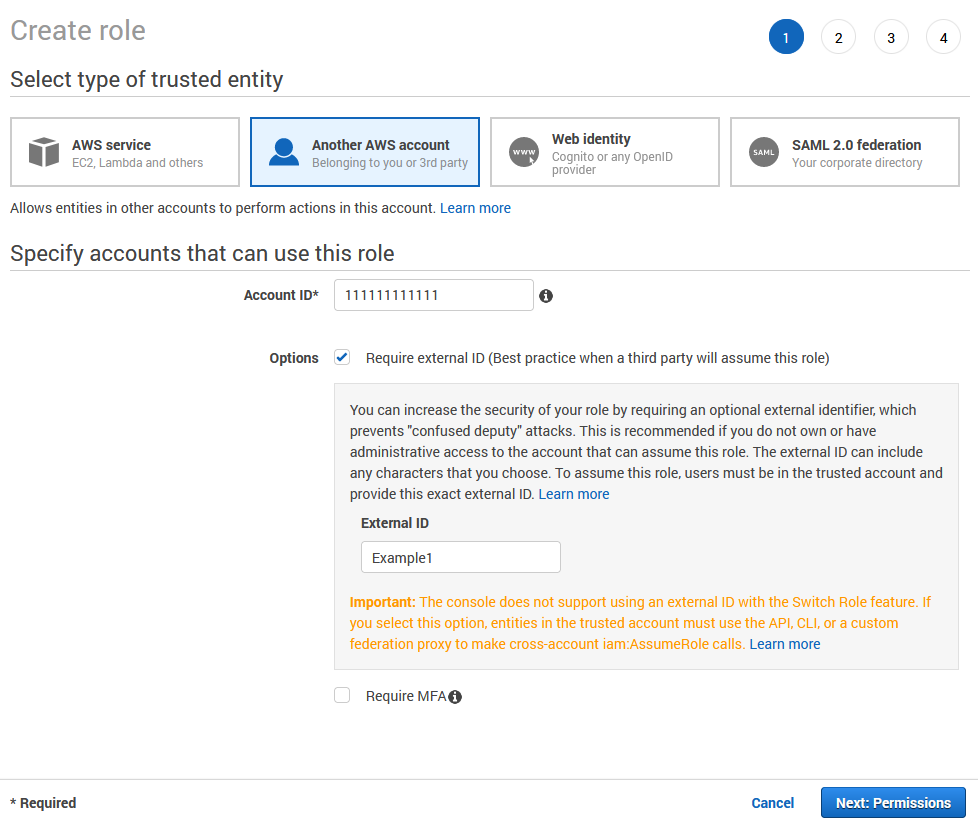Click the Web identity globe icon

pyautogui.click(x=524, y=152)
